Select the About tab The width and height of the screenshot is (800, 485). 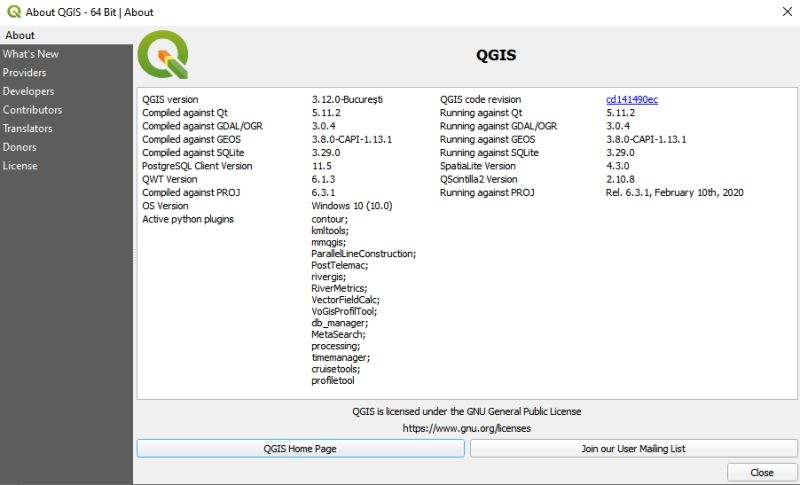coord(66,35)
